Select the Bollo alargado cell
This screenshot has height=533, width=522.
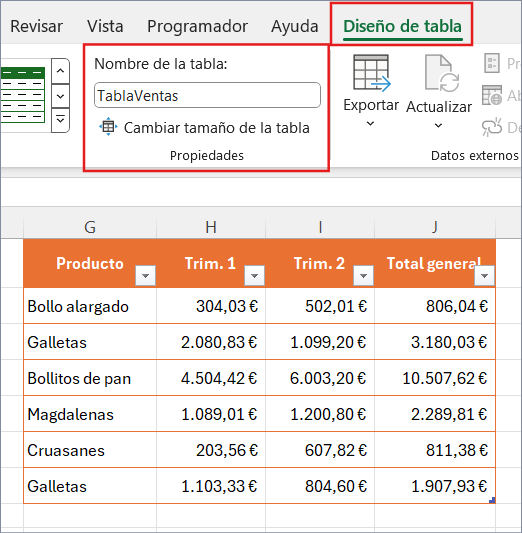[x=90, y=306]
